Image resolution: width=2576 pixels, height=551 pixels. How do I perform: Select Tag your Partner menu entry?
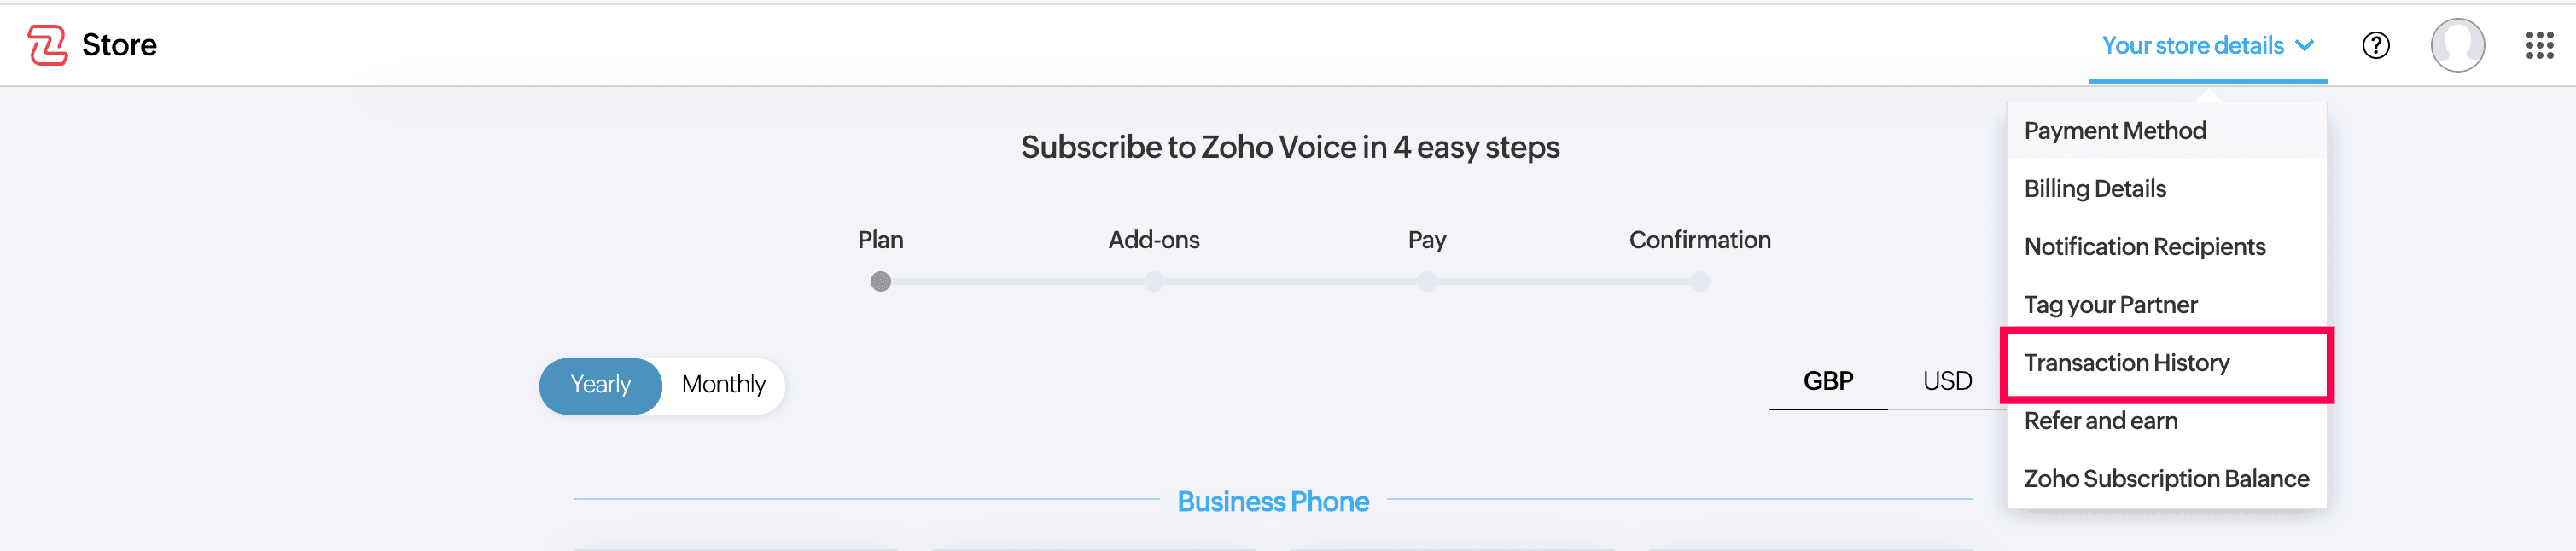tap(2110, 305)
